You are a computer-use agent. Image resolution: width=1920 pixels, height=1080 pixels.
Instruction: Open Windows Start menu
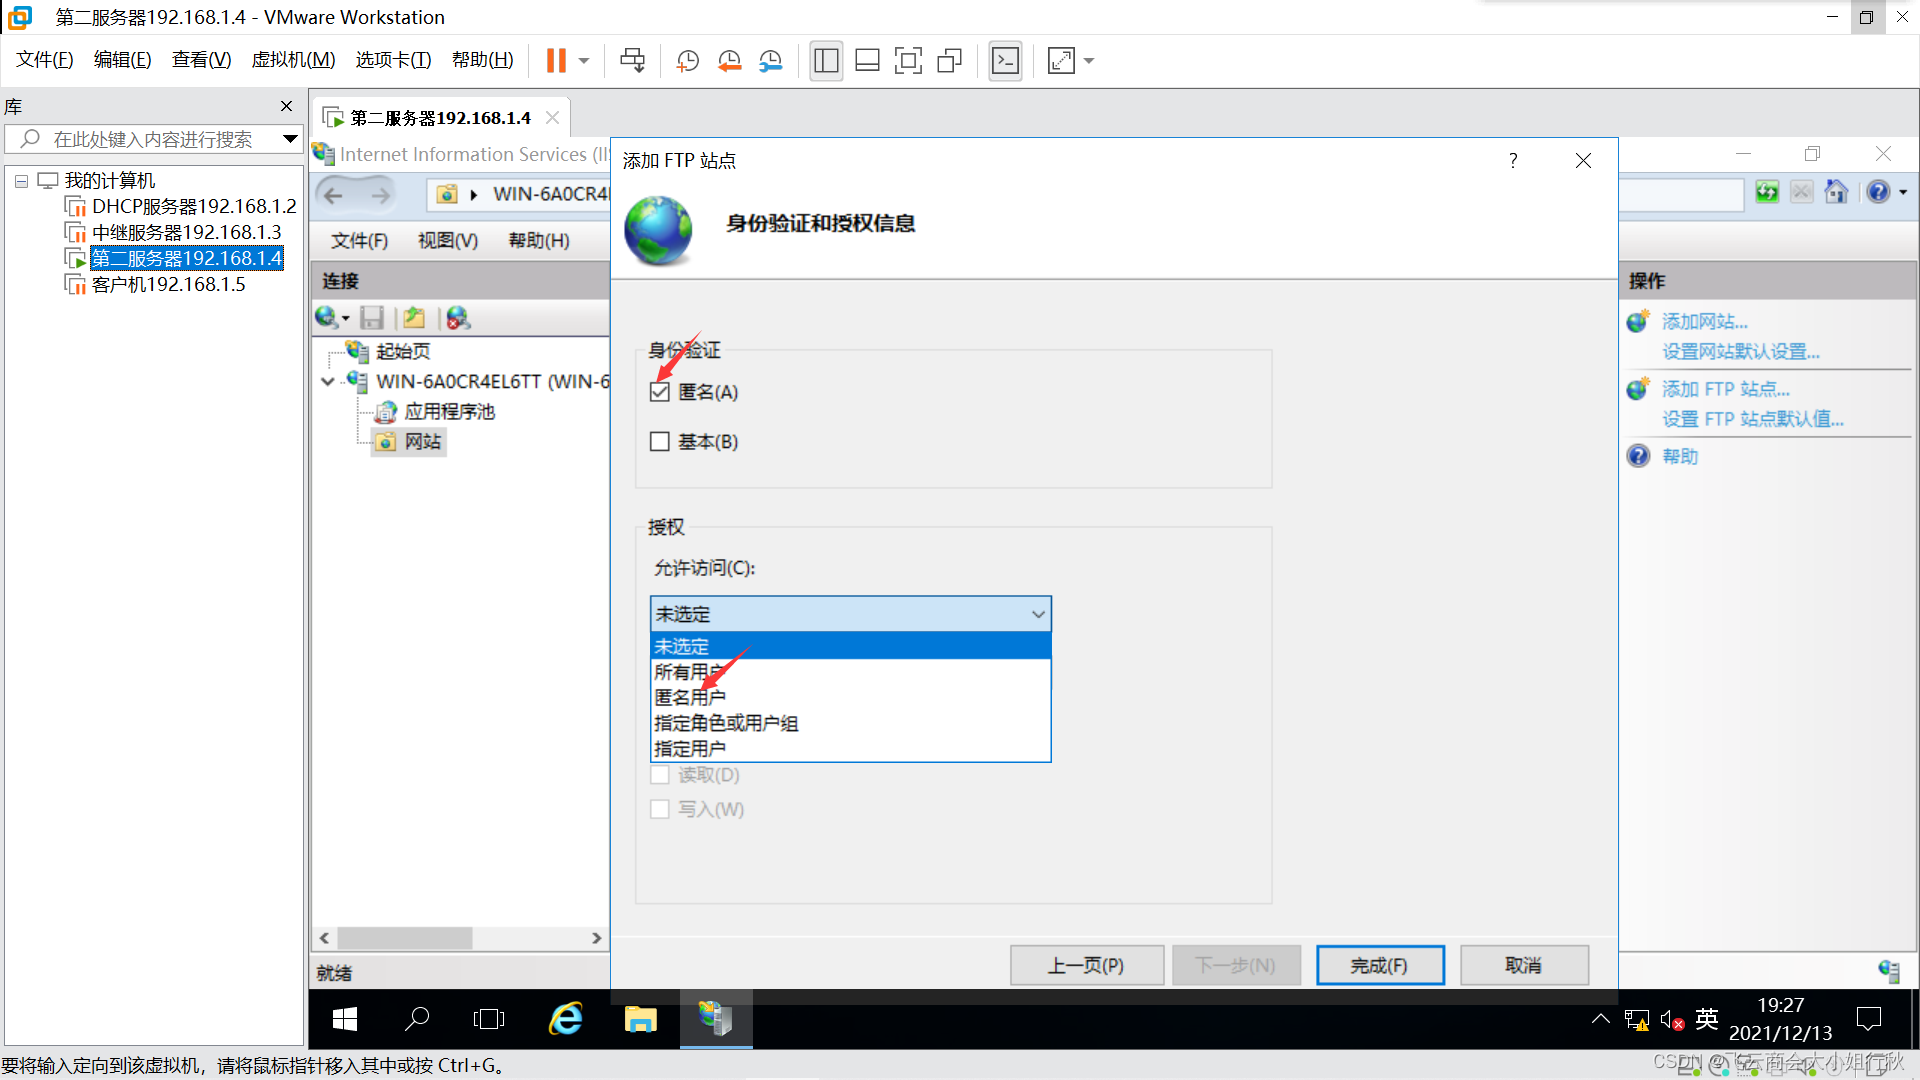coord(345,1019)
